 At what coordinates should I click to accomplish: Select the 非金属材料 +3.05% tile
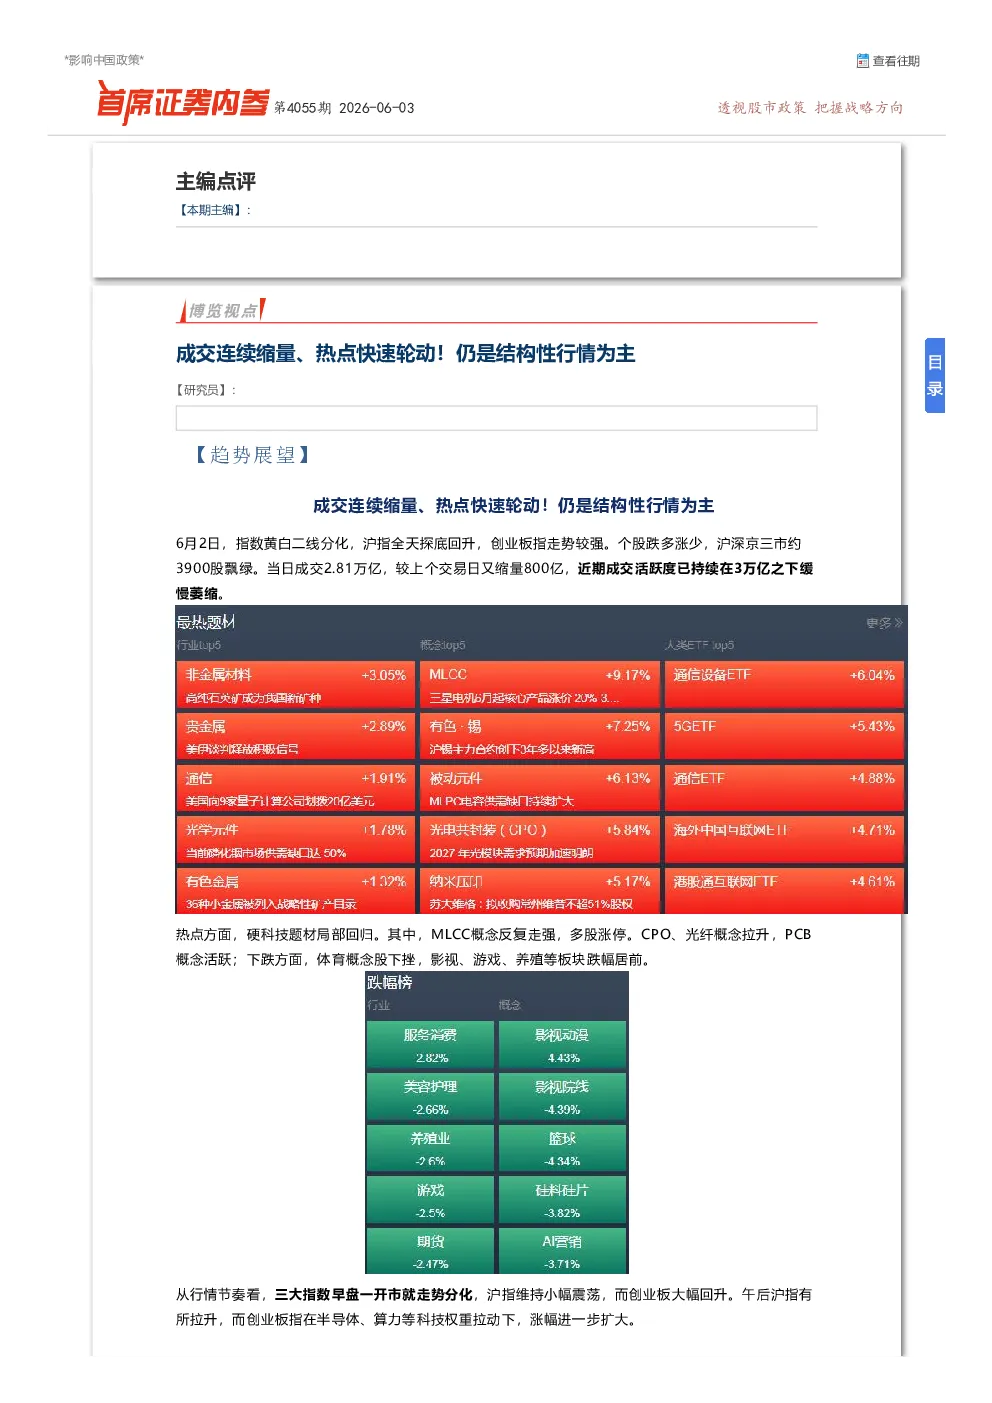coord(295,685)
